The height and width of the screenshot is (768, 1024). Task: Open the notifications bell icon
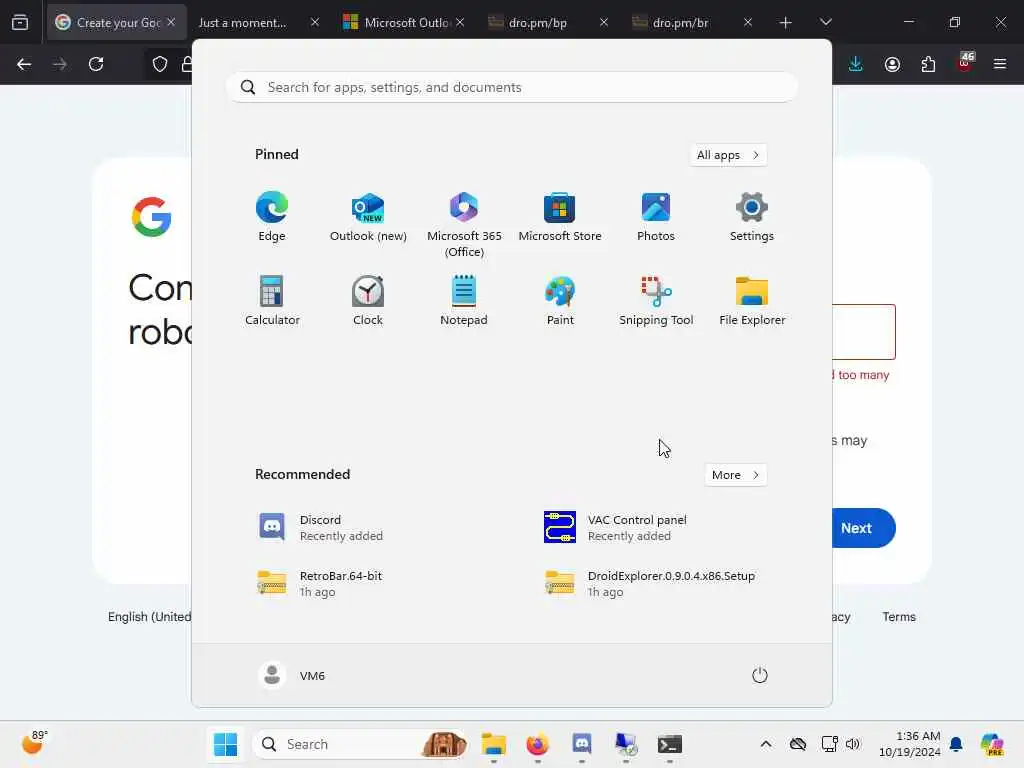[x=956, y=744]
